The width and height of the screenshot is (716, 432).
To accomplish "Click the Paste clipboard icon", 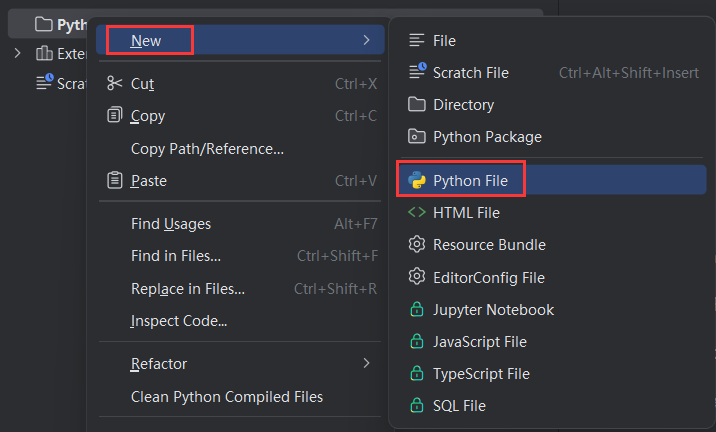I will click(115, 181).
